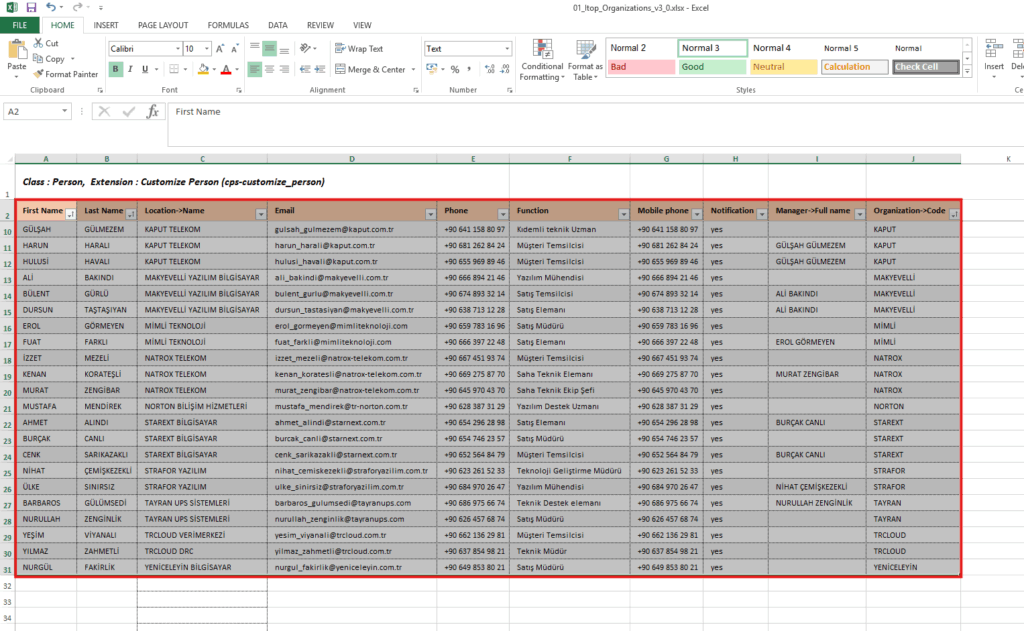
Task: Open text orientation options
Action: click(x=305, y=48)
